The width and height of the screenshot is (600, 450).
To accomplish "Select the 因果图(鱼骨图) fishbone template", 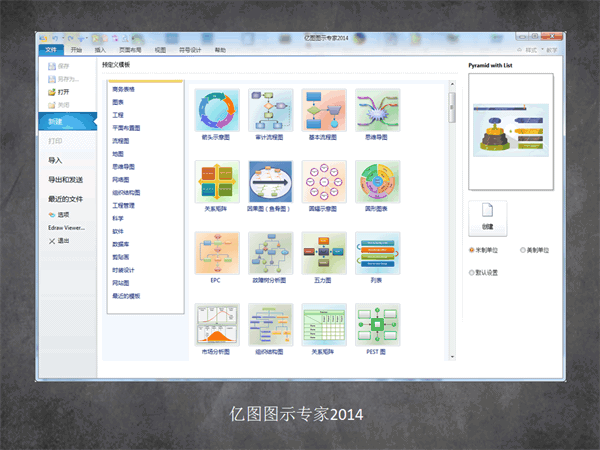I will point(270,182).
